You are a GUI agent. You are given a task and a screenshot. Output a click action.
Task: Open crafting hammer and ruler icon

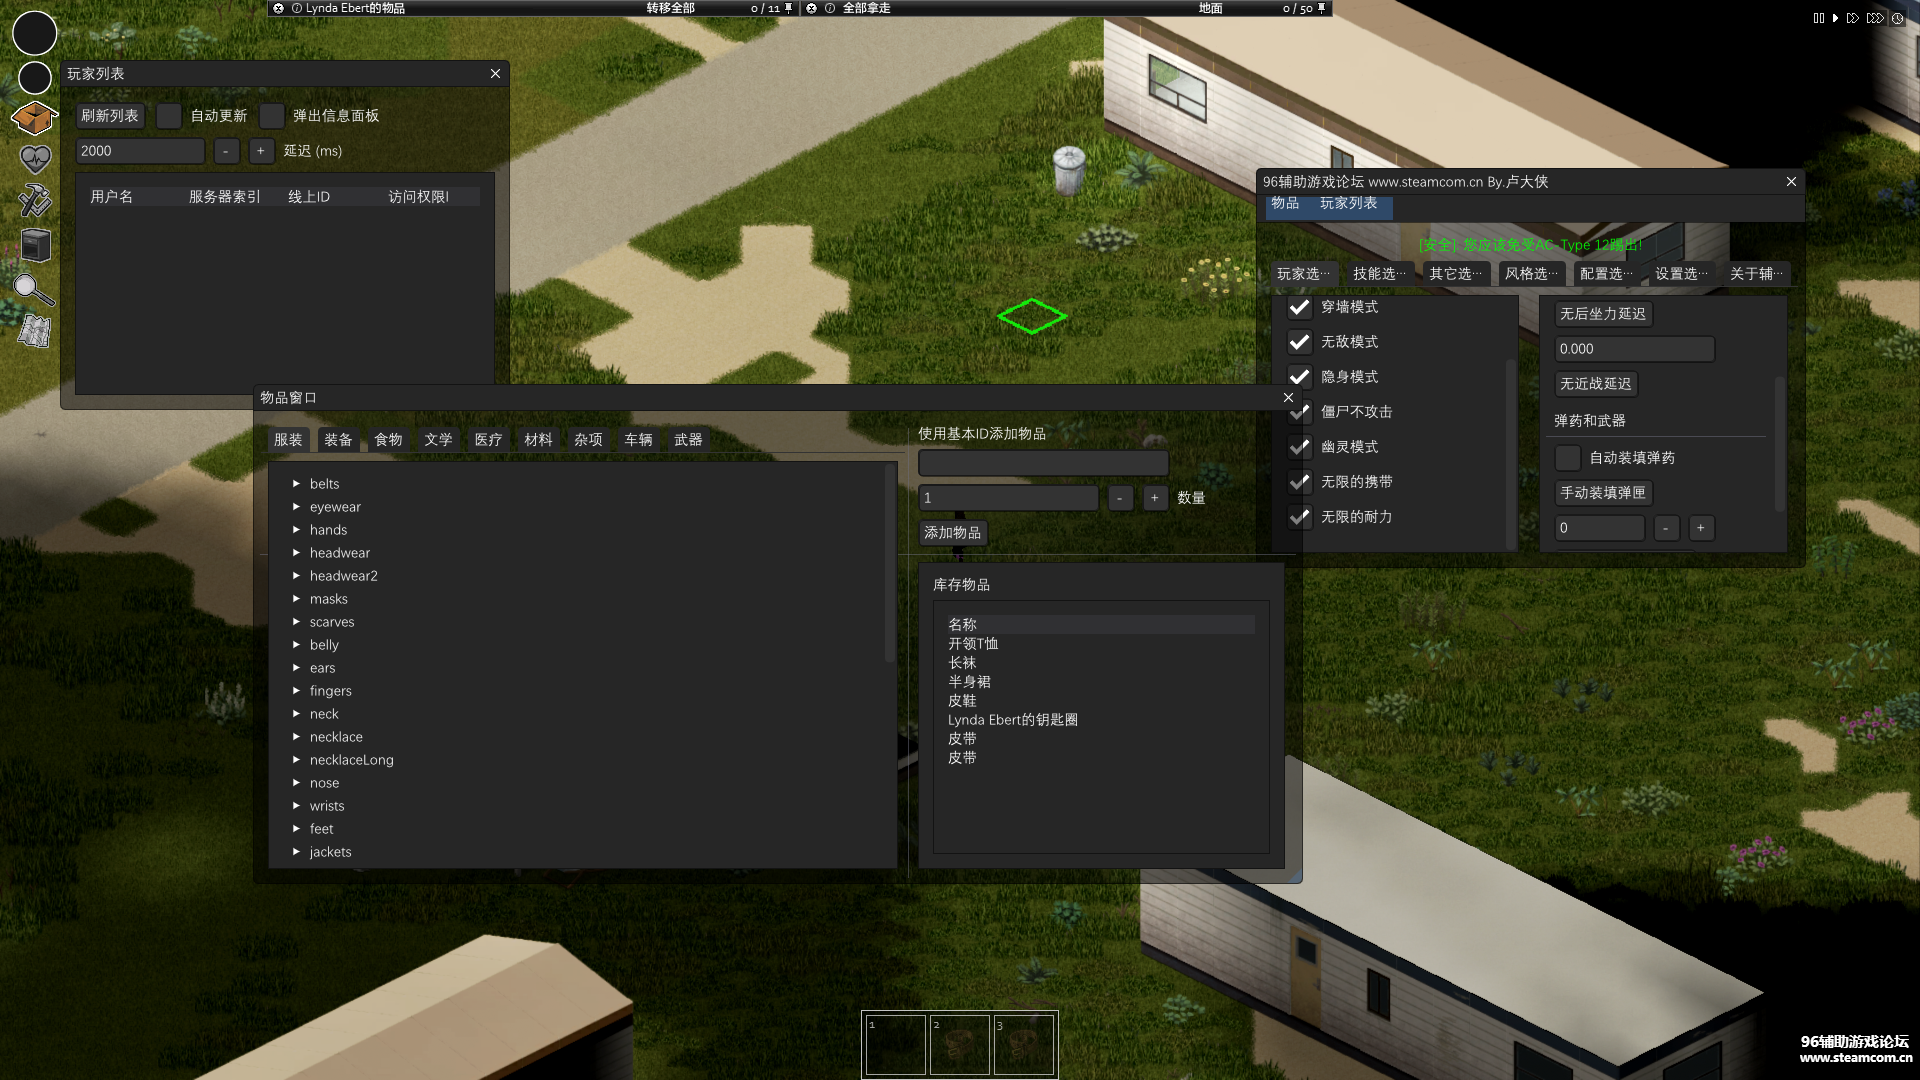[x=35, y=200]
